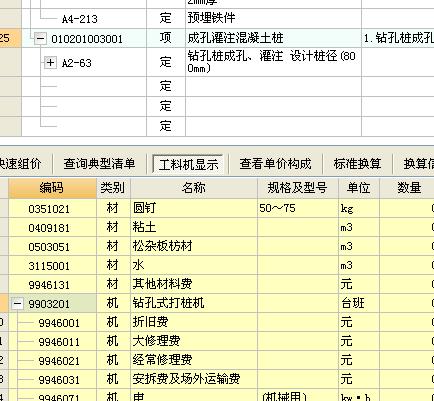This screenshot has width=434, height=401.
Task: Select the m3 unit cell for 粘土
Action: 359,227
